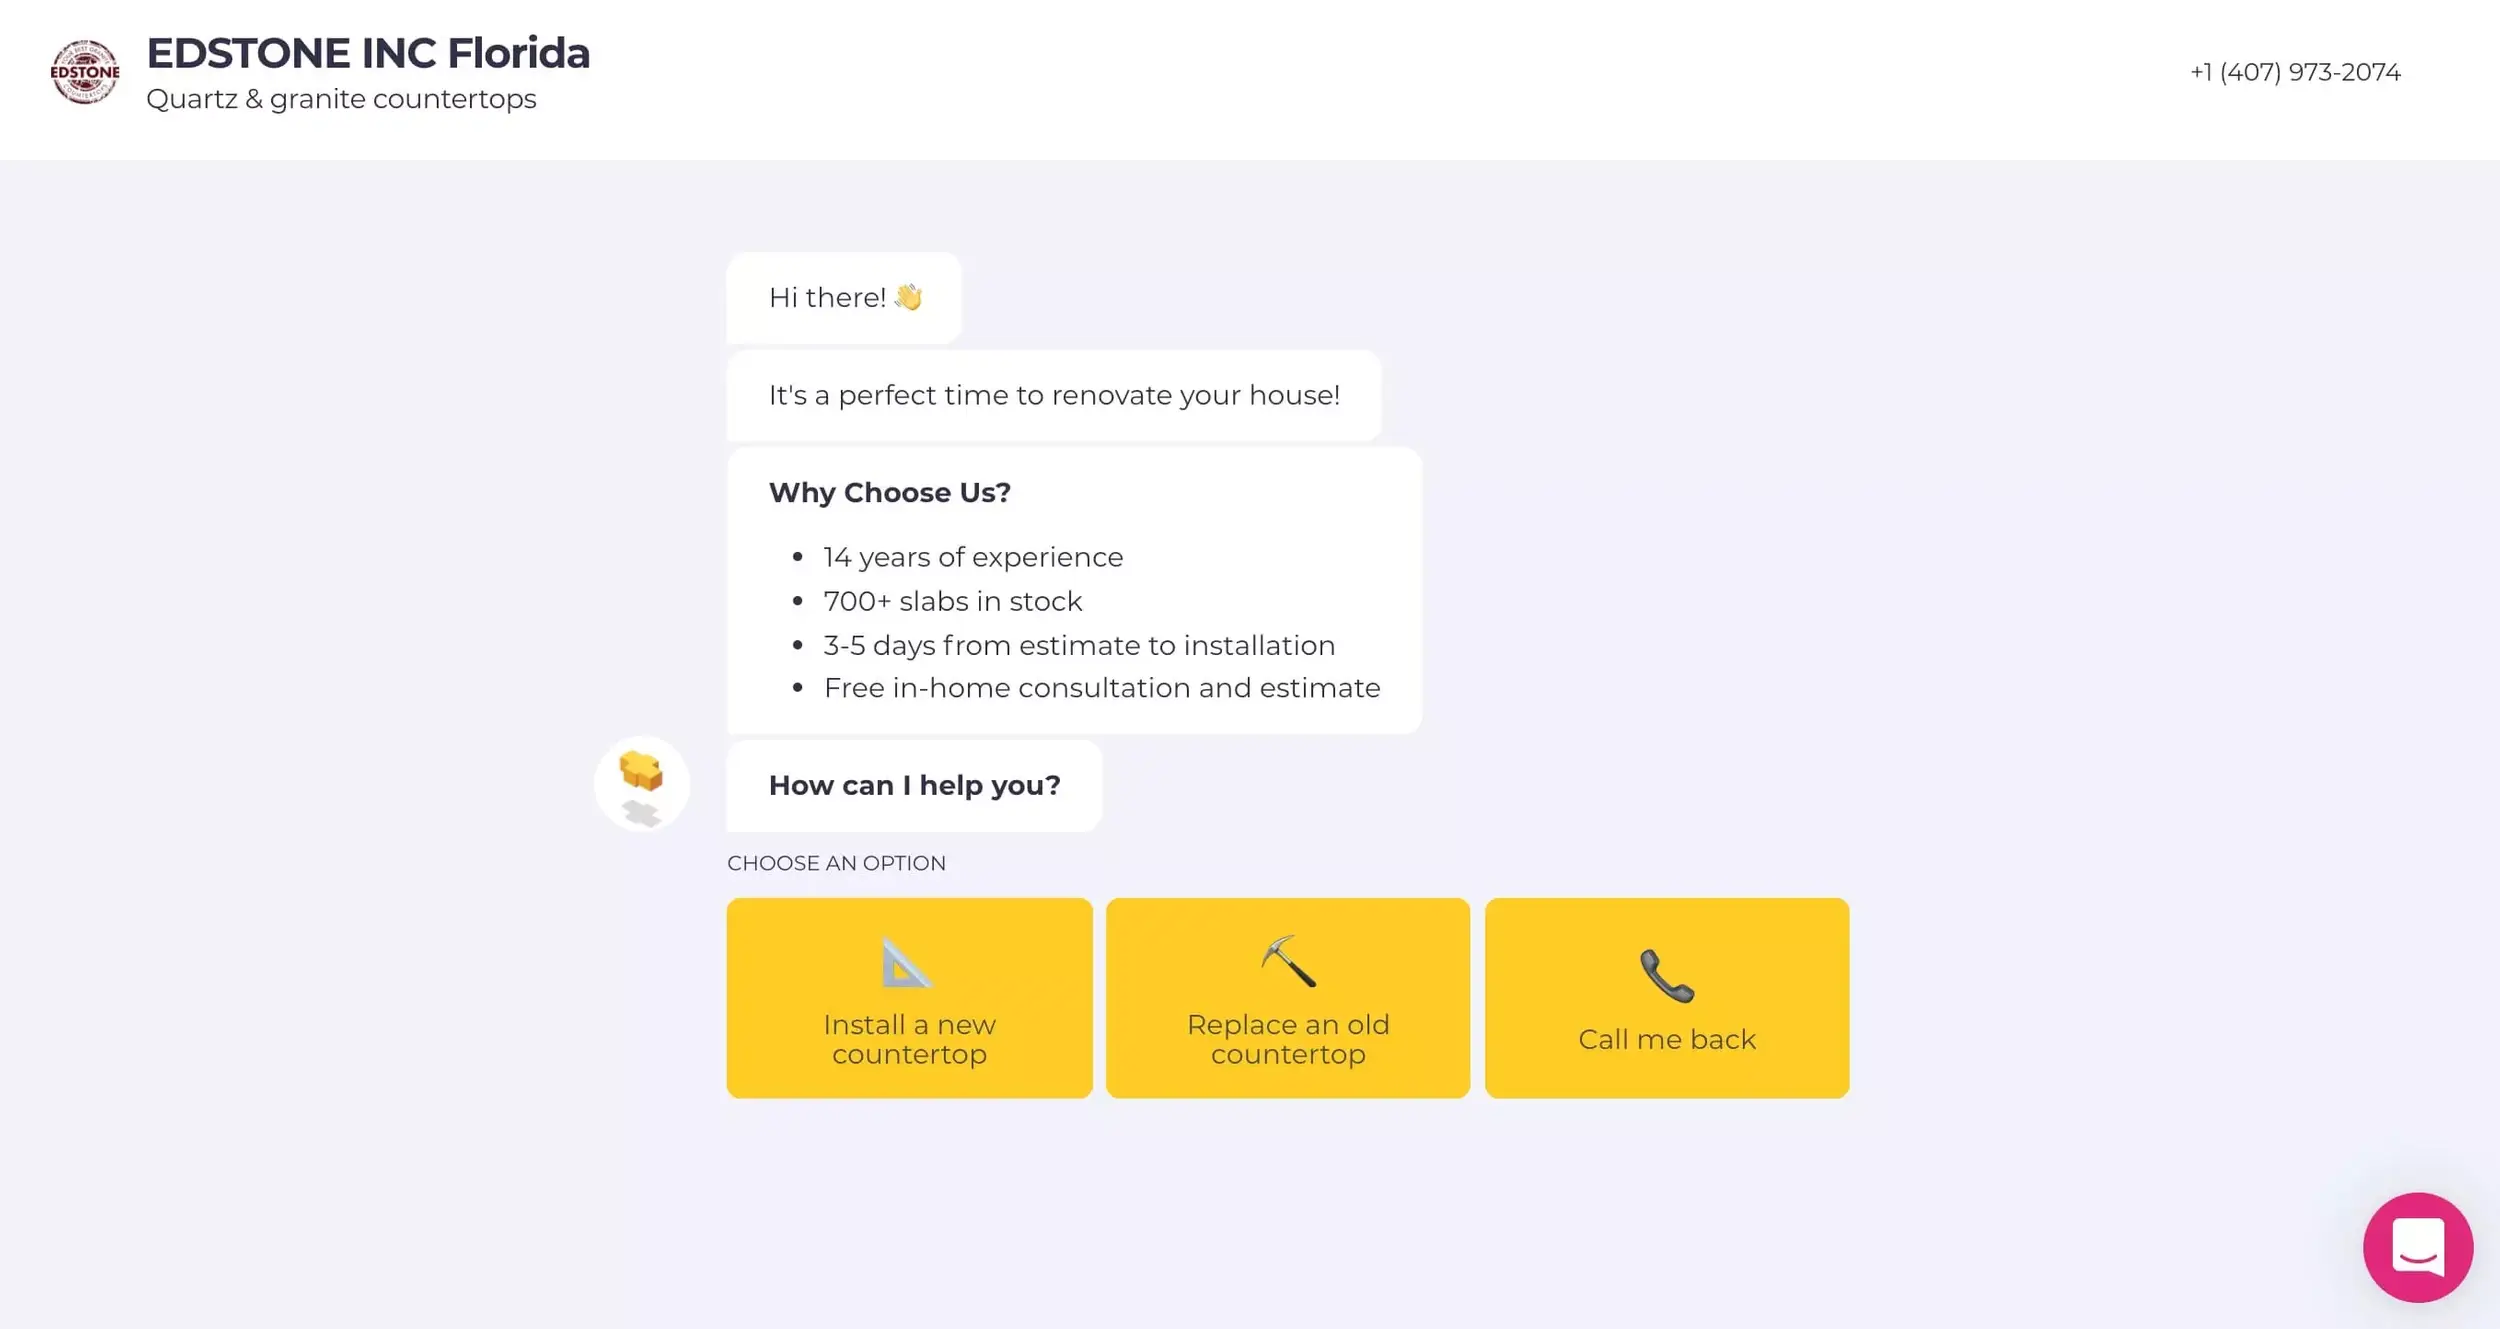The image size is (2500, 1329).
Task: Choose the 'Replace an old countertop' label
Action: 1288,1039
